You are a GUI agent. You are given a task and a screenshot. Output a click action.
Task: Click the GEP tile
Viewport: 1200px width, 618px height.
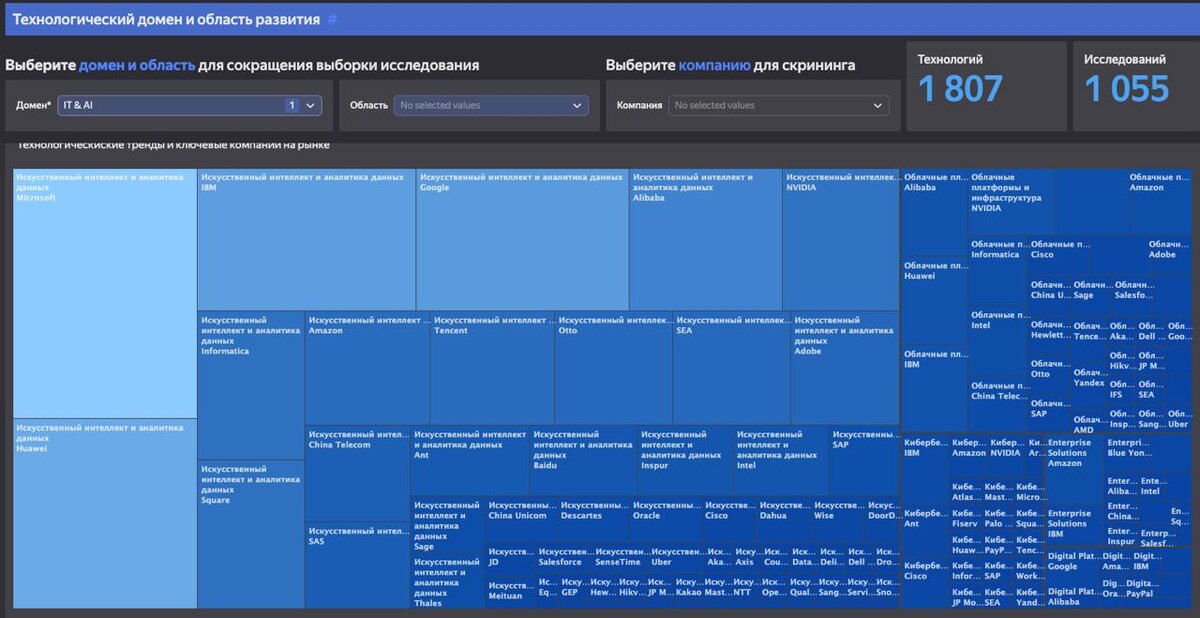pyautogui.click(x=573, y=591)
